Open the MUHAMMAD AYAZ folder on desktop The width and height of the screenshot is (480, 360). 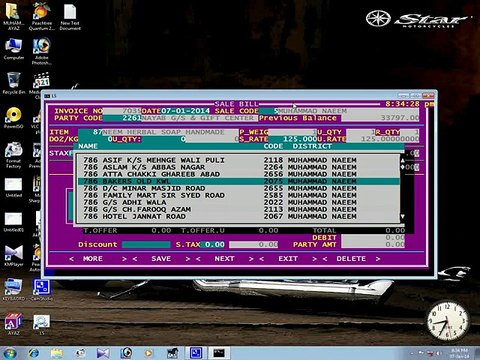coord(13,16)
